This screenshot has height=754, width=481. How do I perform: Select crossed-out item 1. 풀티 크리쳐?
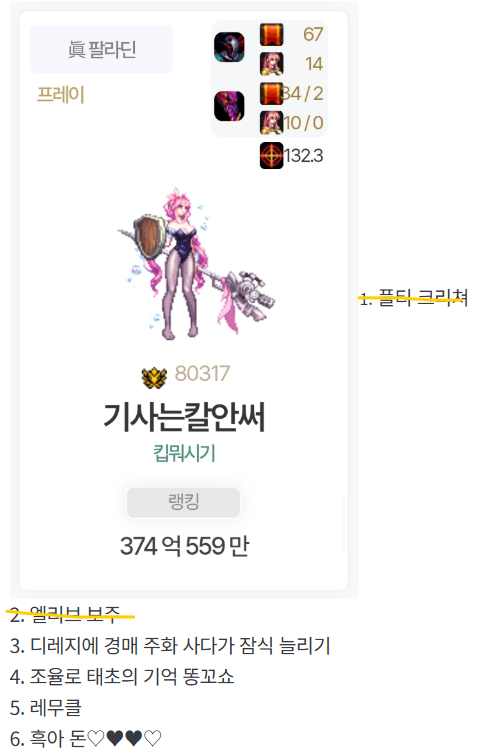pyautogui.click(x=414, y=298)
